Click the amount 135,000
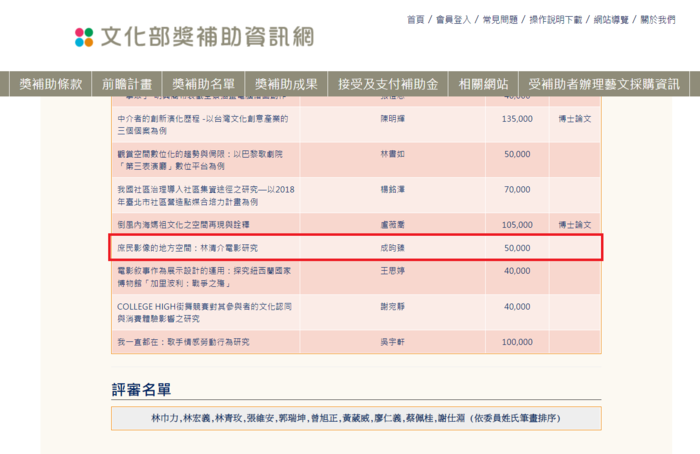This screenshot has width=700, height=454. tap(517, 119)
